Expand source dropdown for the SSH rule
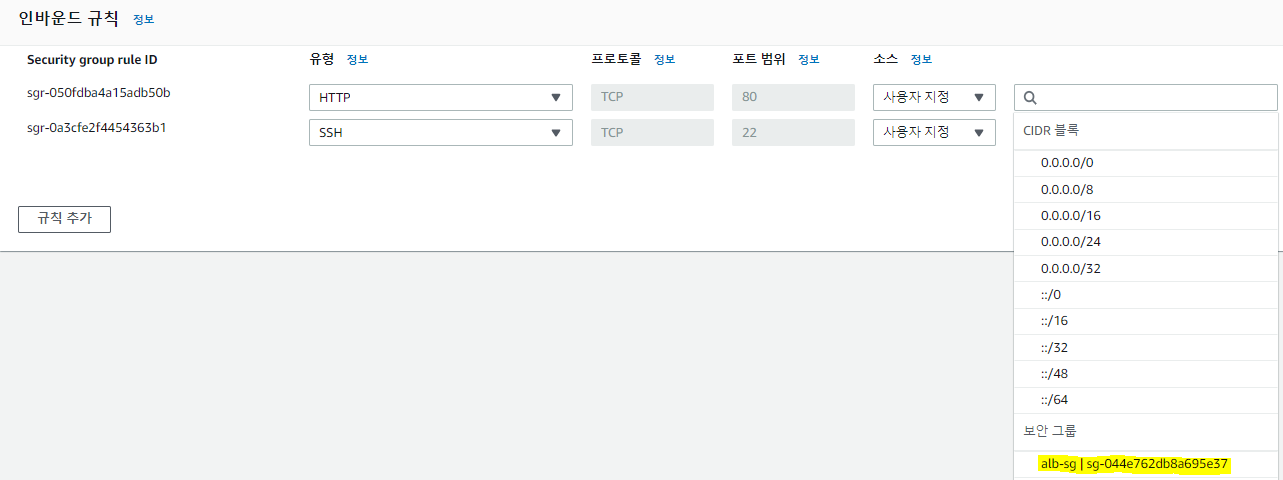This screenshot has height=480, width=1283. (x=934, y=133)
